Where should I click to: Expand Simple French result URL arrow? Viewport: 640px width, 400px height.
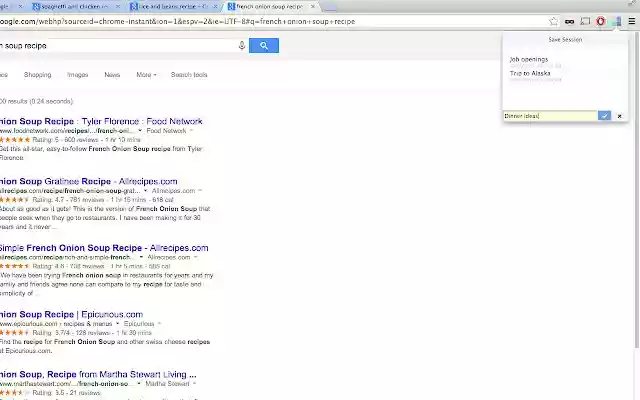coord(141,257)
